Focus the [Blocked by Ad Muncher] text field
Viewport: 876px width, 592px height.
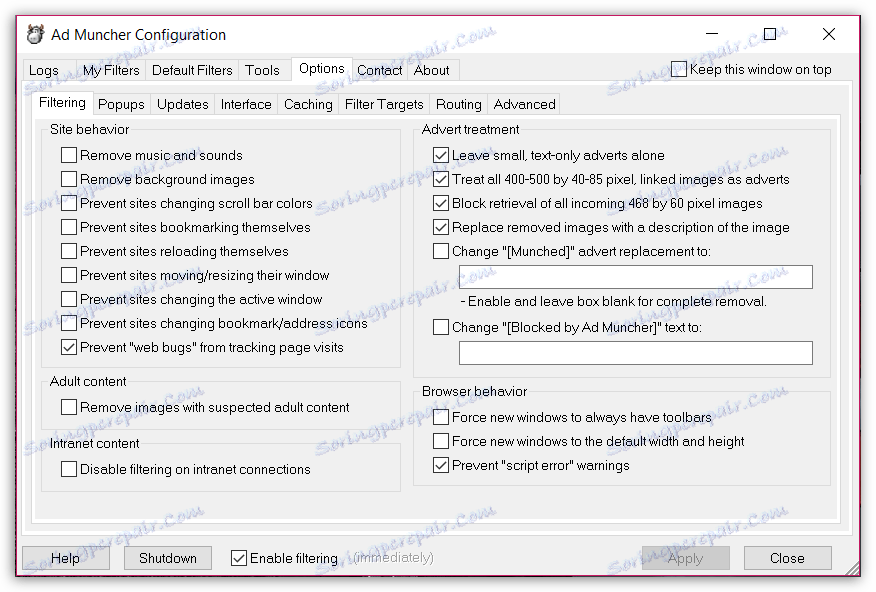(x=636, y=353)
